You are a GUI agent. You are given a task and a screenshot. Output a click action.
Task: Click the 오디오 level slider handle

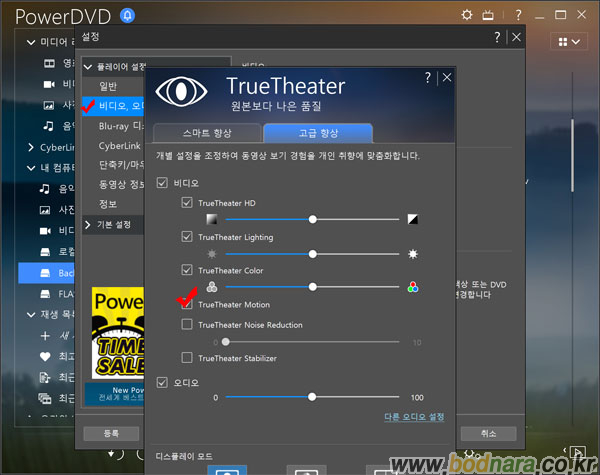pyautogui.click(x=312, y=397)
